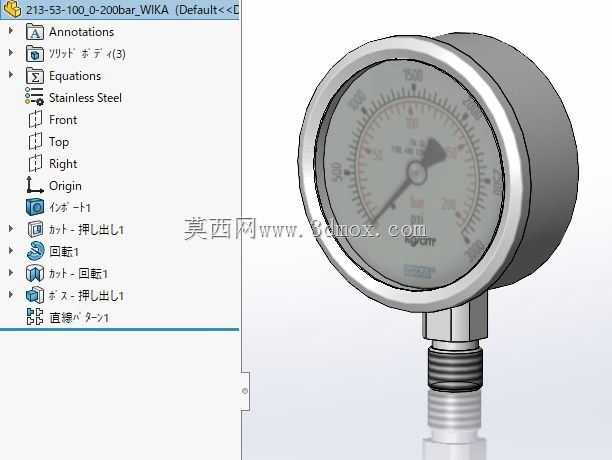Expand the solid bodies (3) folder
The width and height of the screenshot is (612, 460).
point(11,53)
